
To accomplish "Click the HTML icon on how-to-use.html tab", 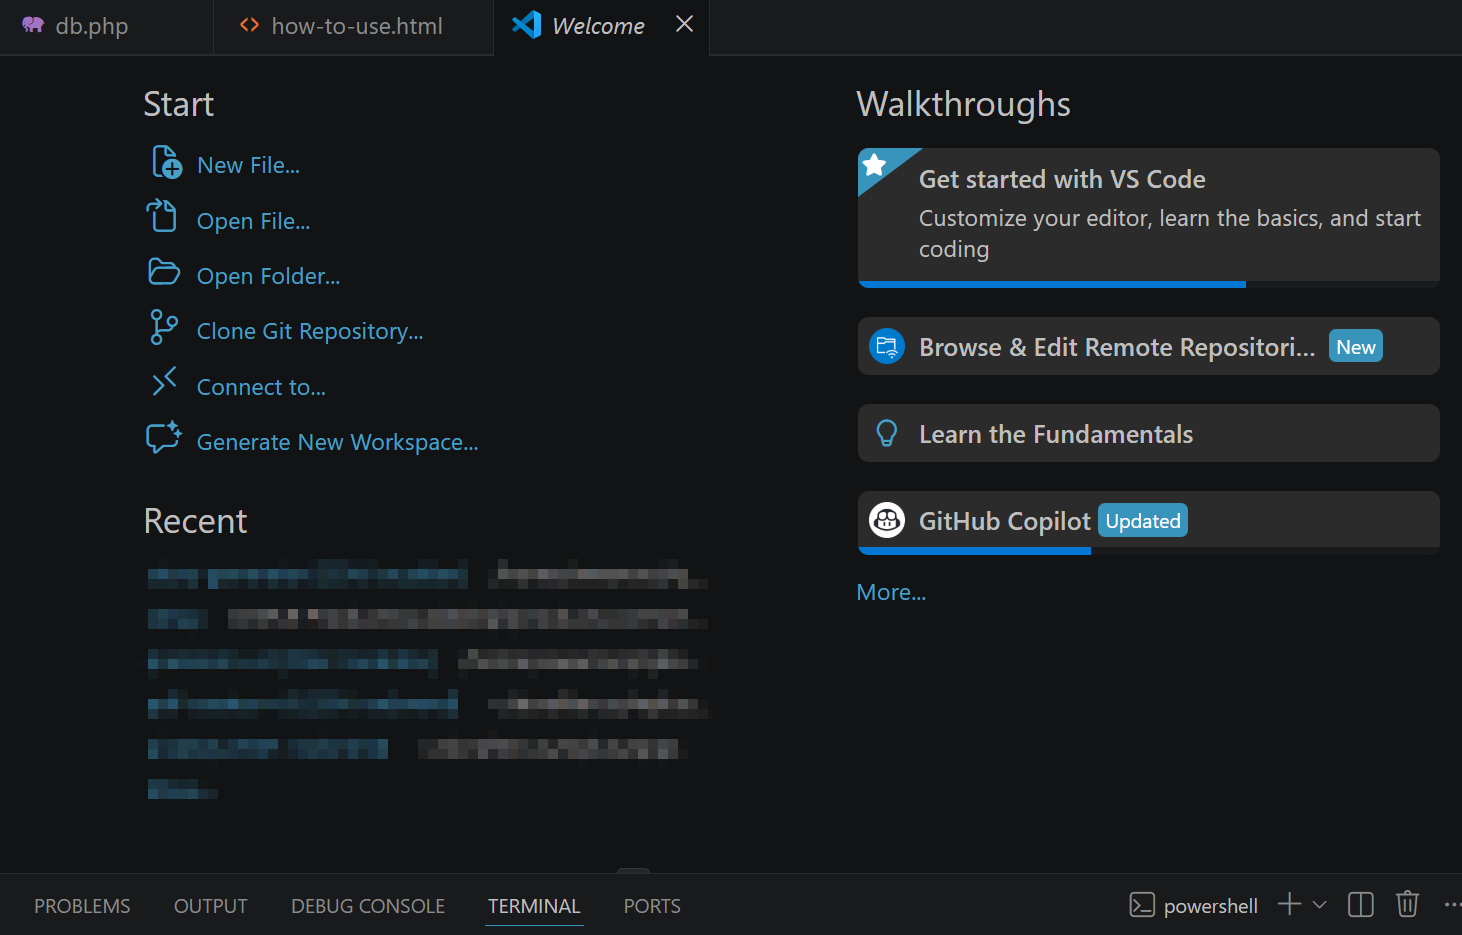I will (x=250, y=25).
